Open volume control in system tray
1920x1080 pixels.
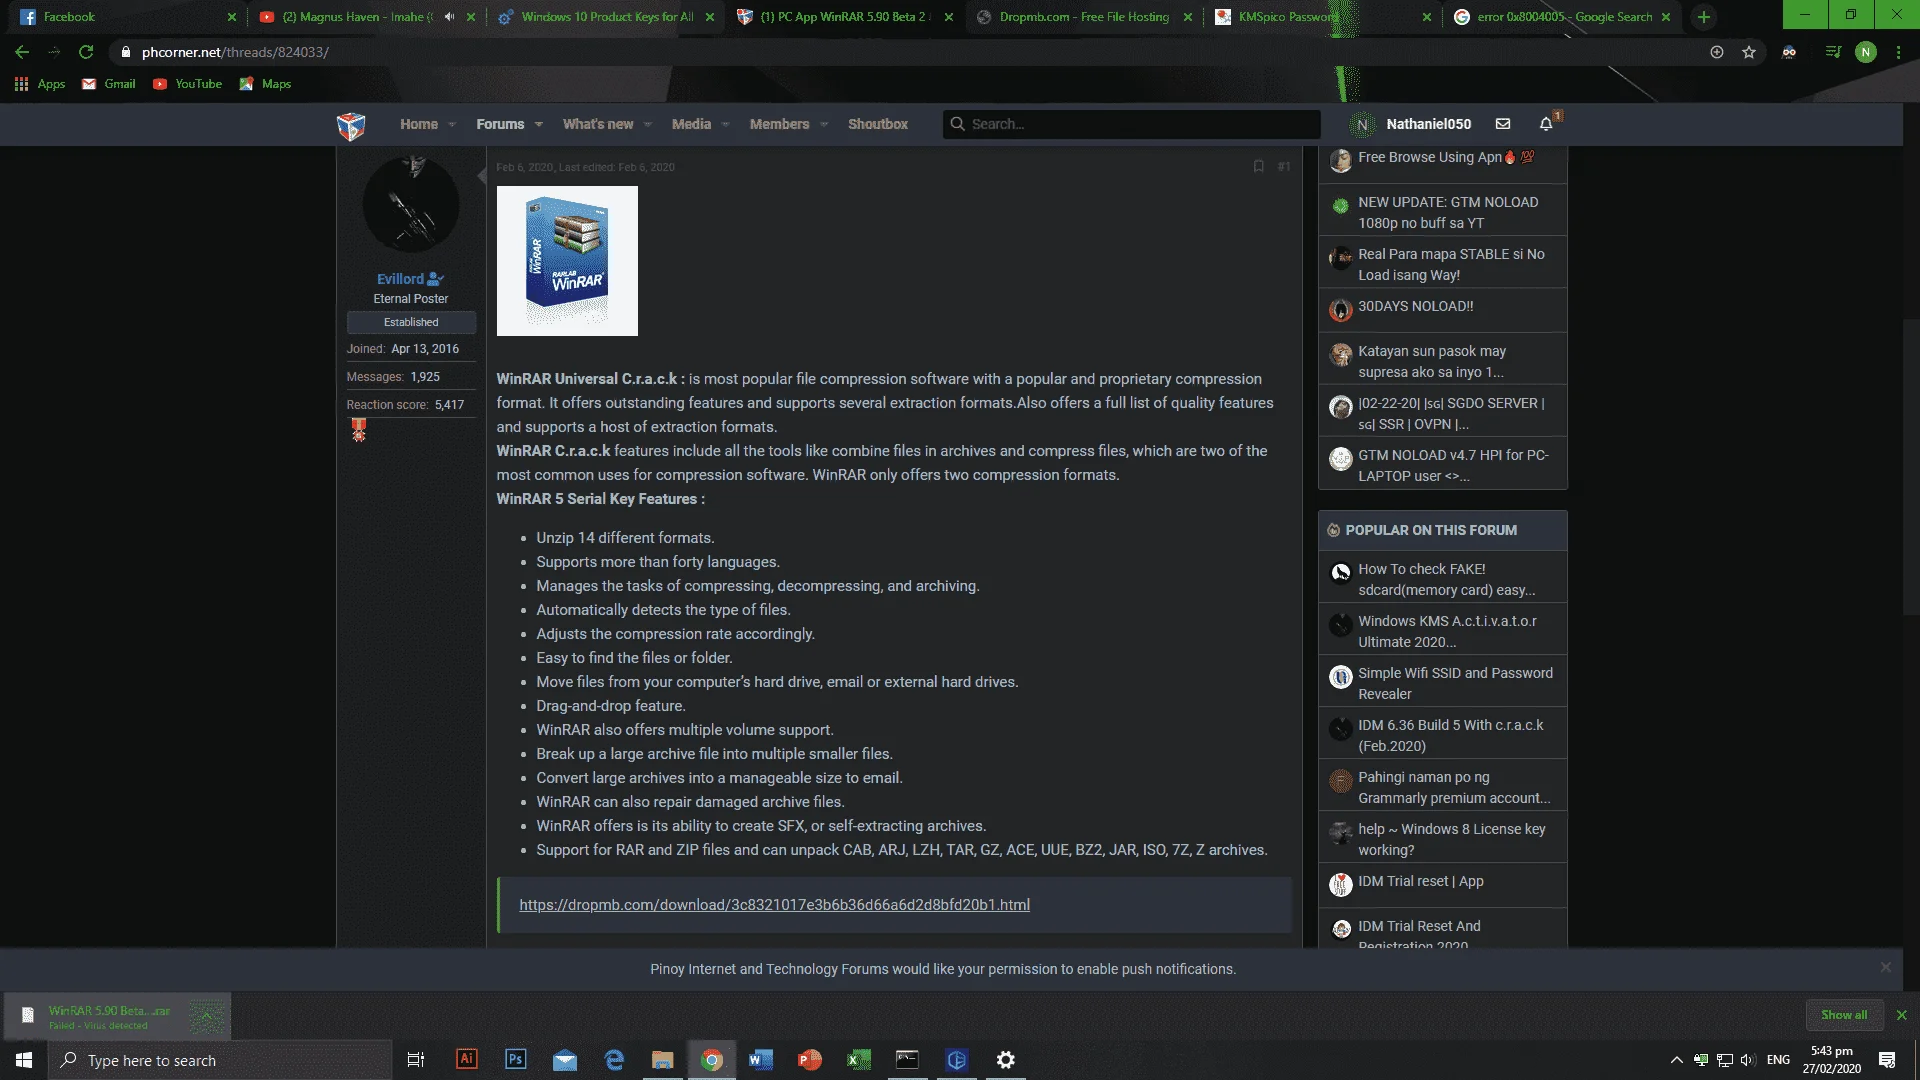pos(1747,1060)
